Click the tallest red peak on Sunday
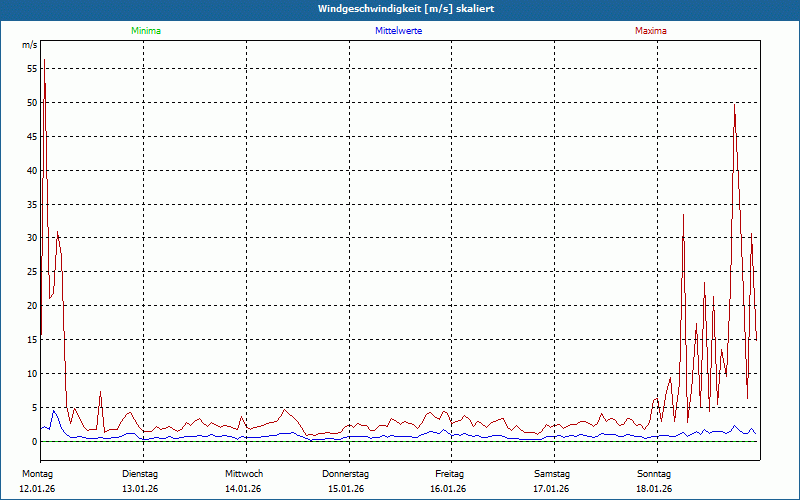 pyautogui.click(x=735, y=104)
